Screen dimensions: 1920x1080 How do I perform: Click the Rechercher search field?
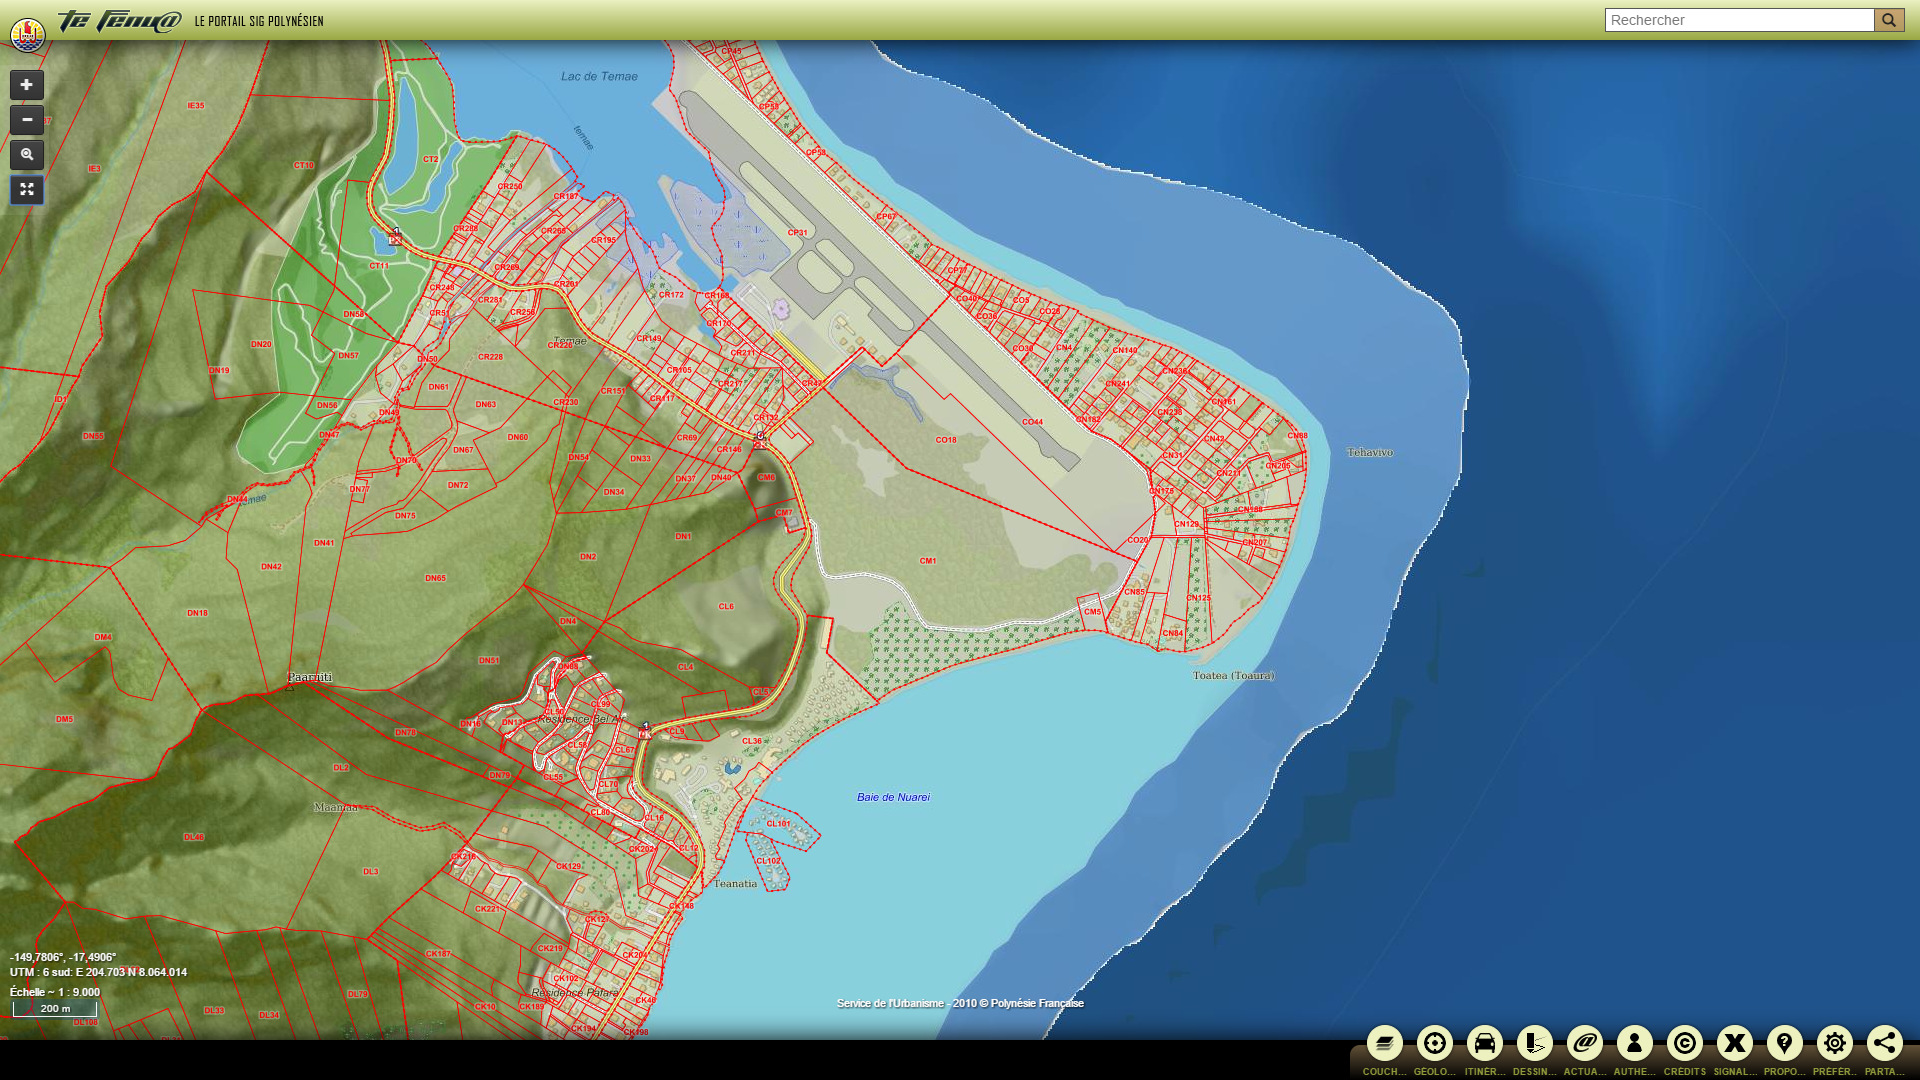(x=1738, y=20)
